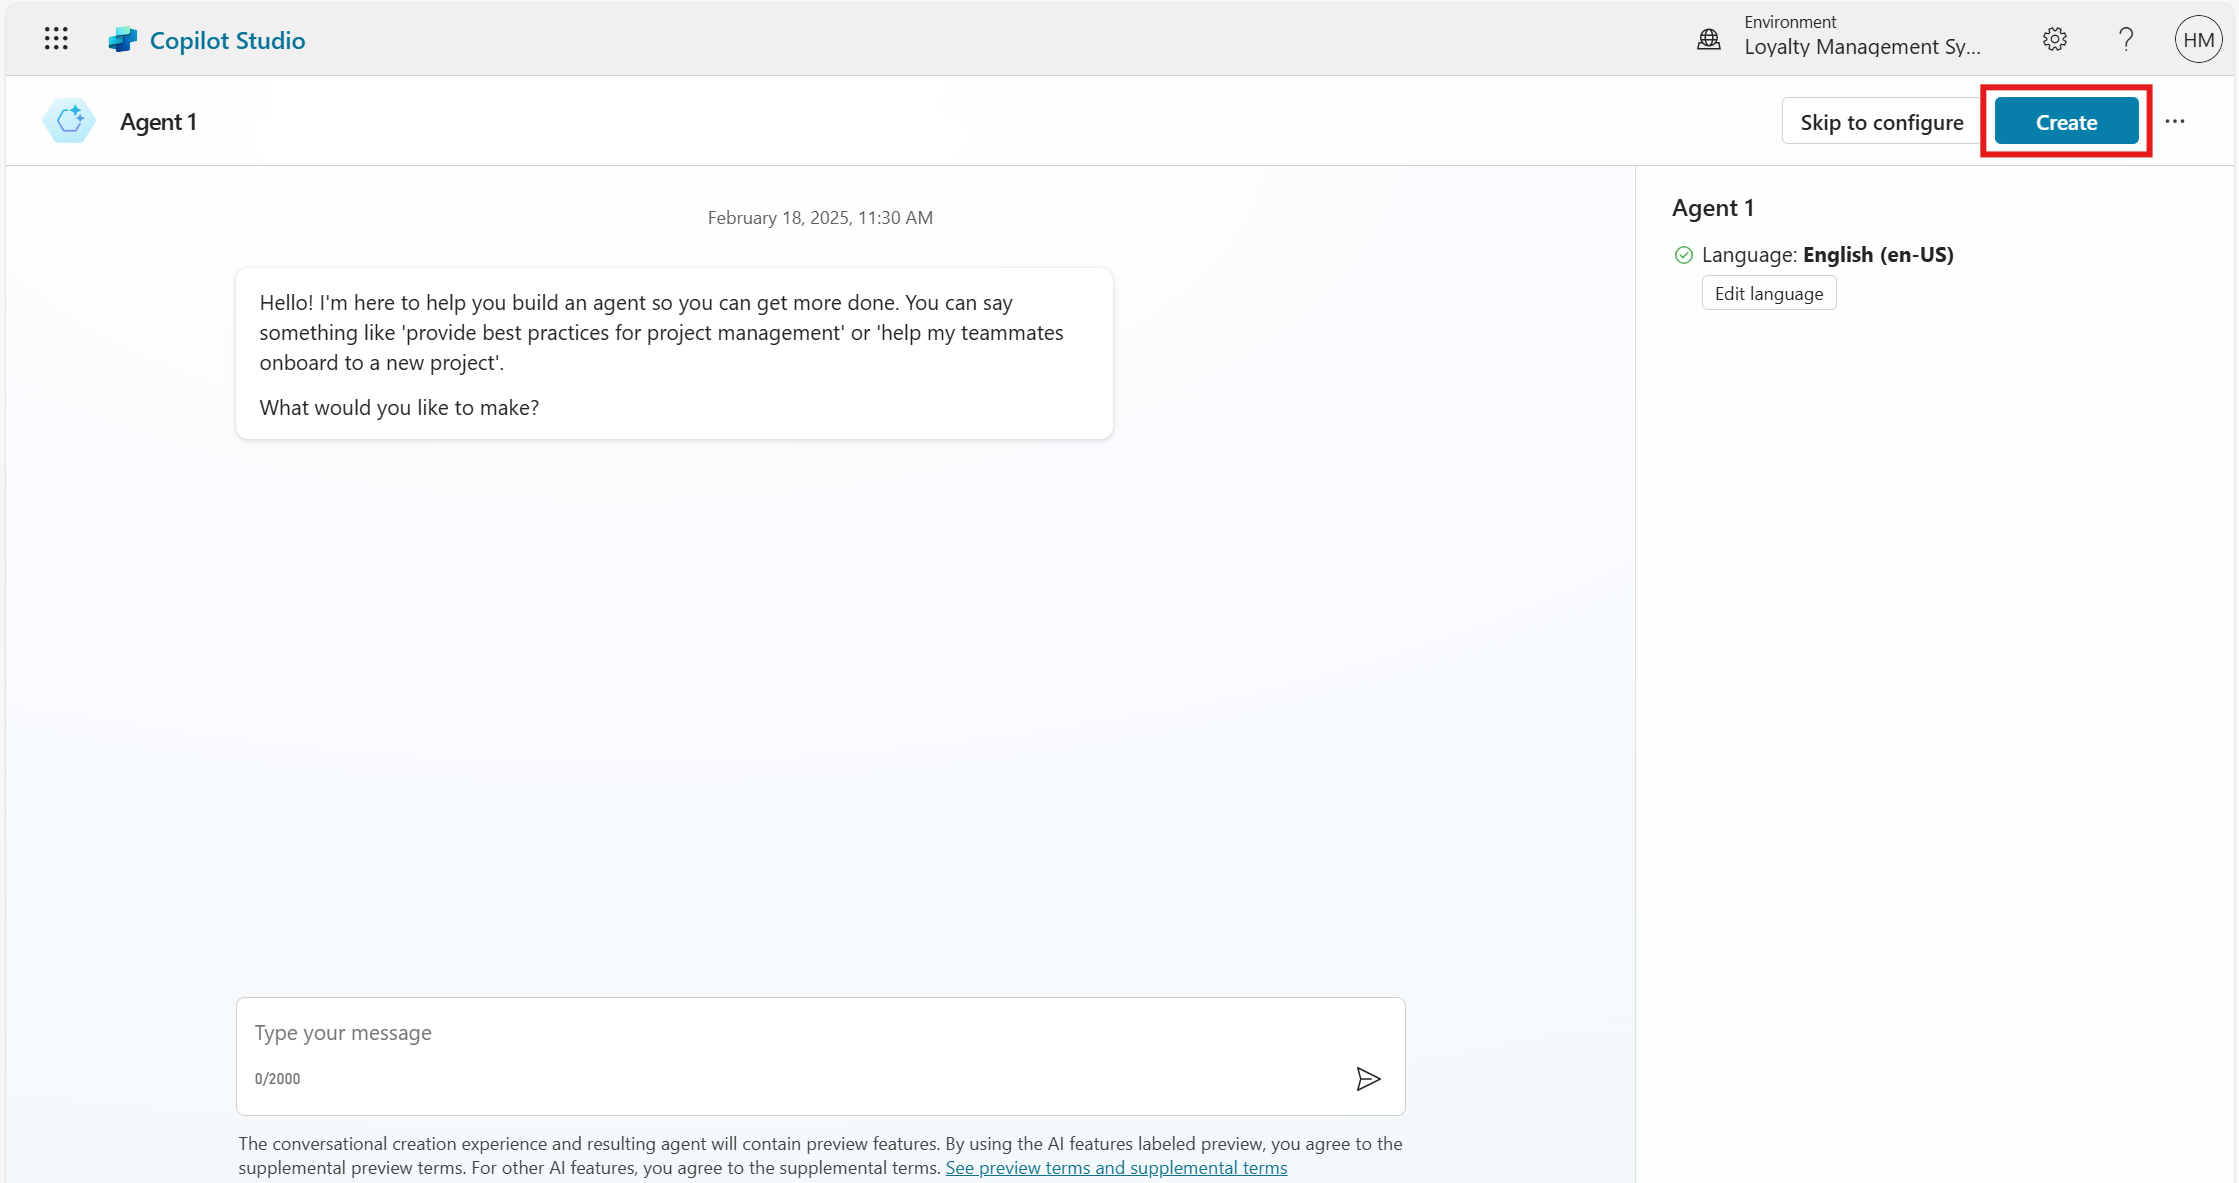Click the green language checkmark icon
Image resolution: width=2239 pixels, height=1183 pixels.
pyautogui.click(x=1684, y=255)
